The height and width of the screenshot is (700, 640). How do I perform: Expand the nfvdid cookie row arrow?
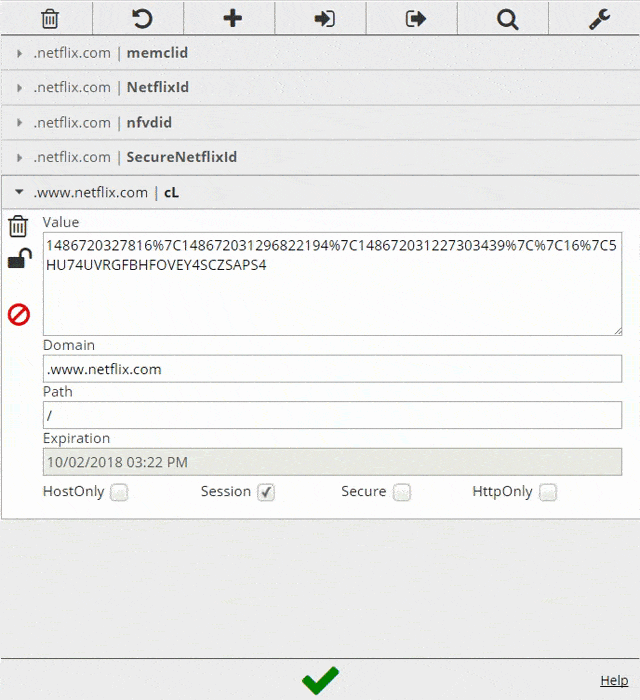click(19, 123)
